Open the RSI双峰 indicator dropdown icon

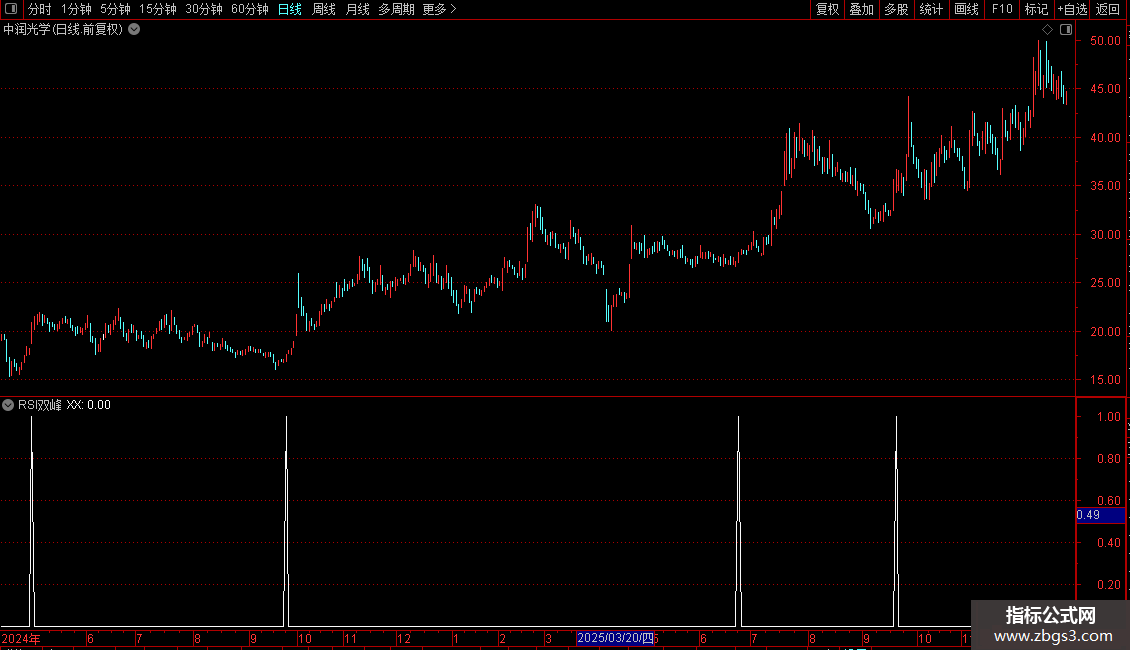pos(8,405)
